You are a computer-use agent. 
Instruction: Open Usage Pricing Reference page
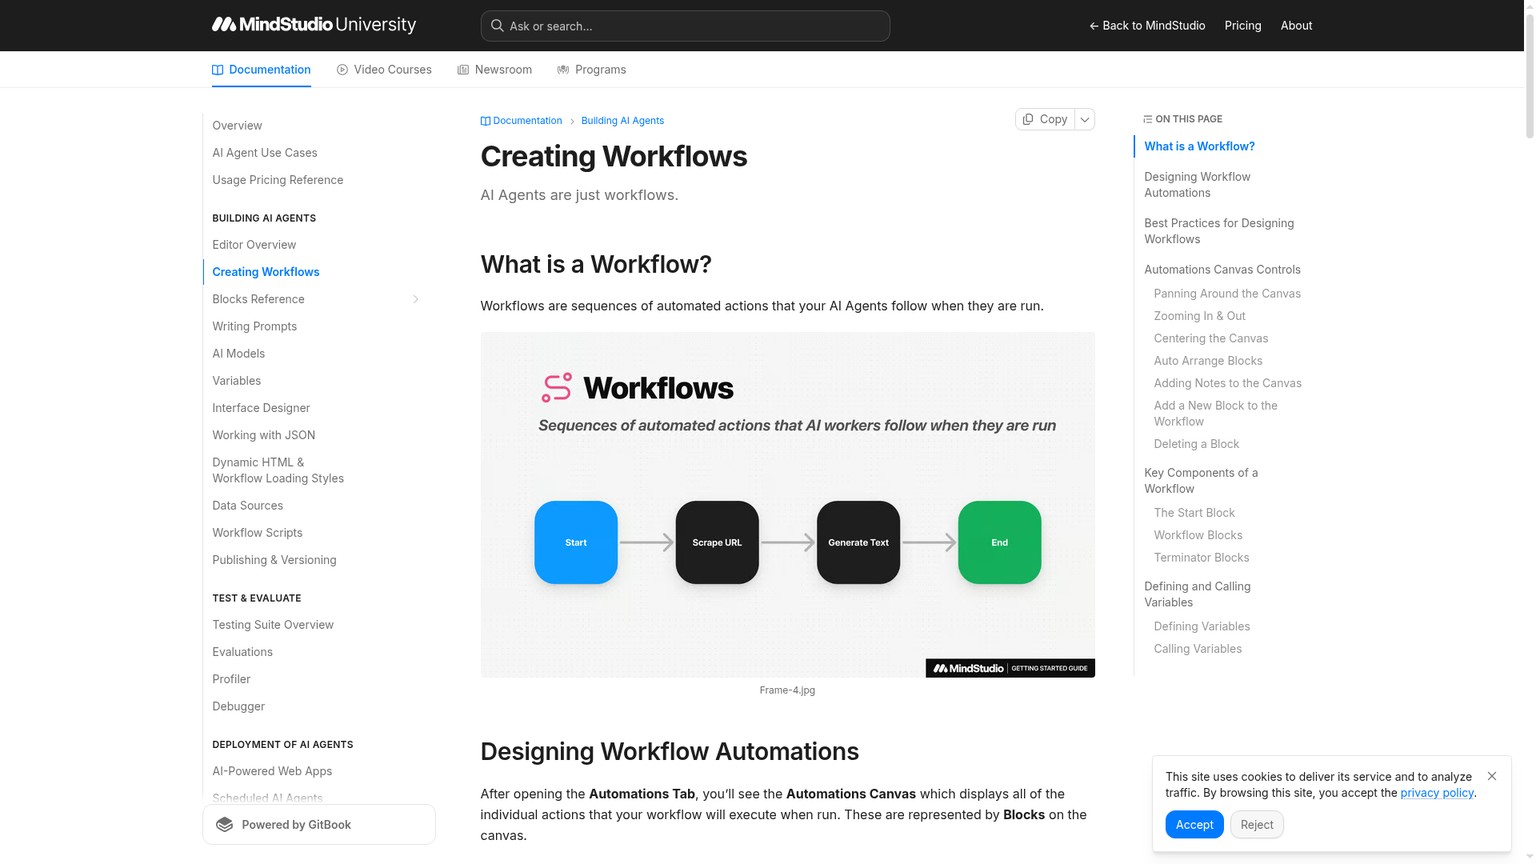pos(278,180)
